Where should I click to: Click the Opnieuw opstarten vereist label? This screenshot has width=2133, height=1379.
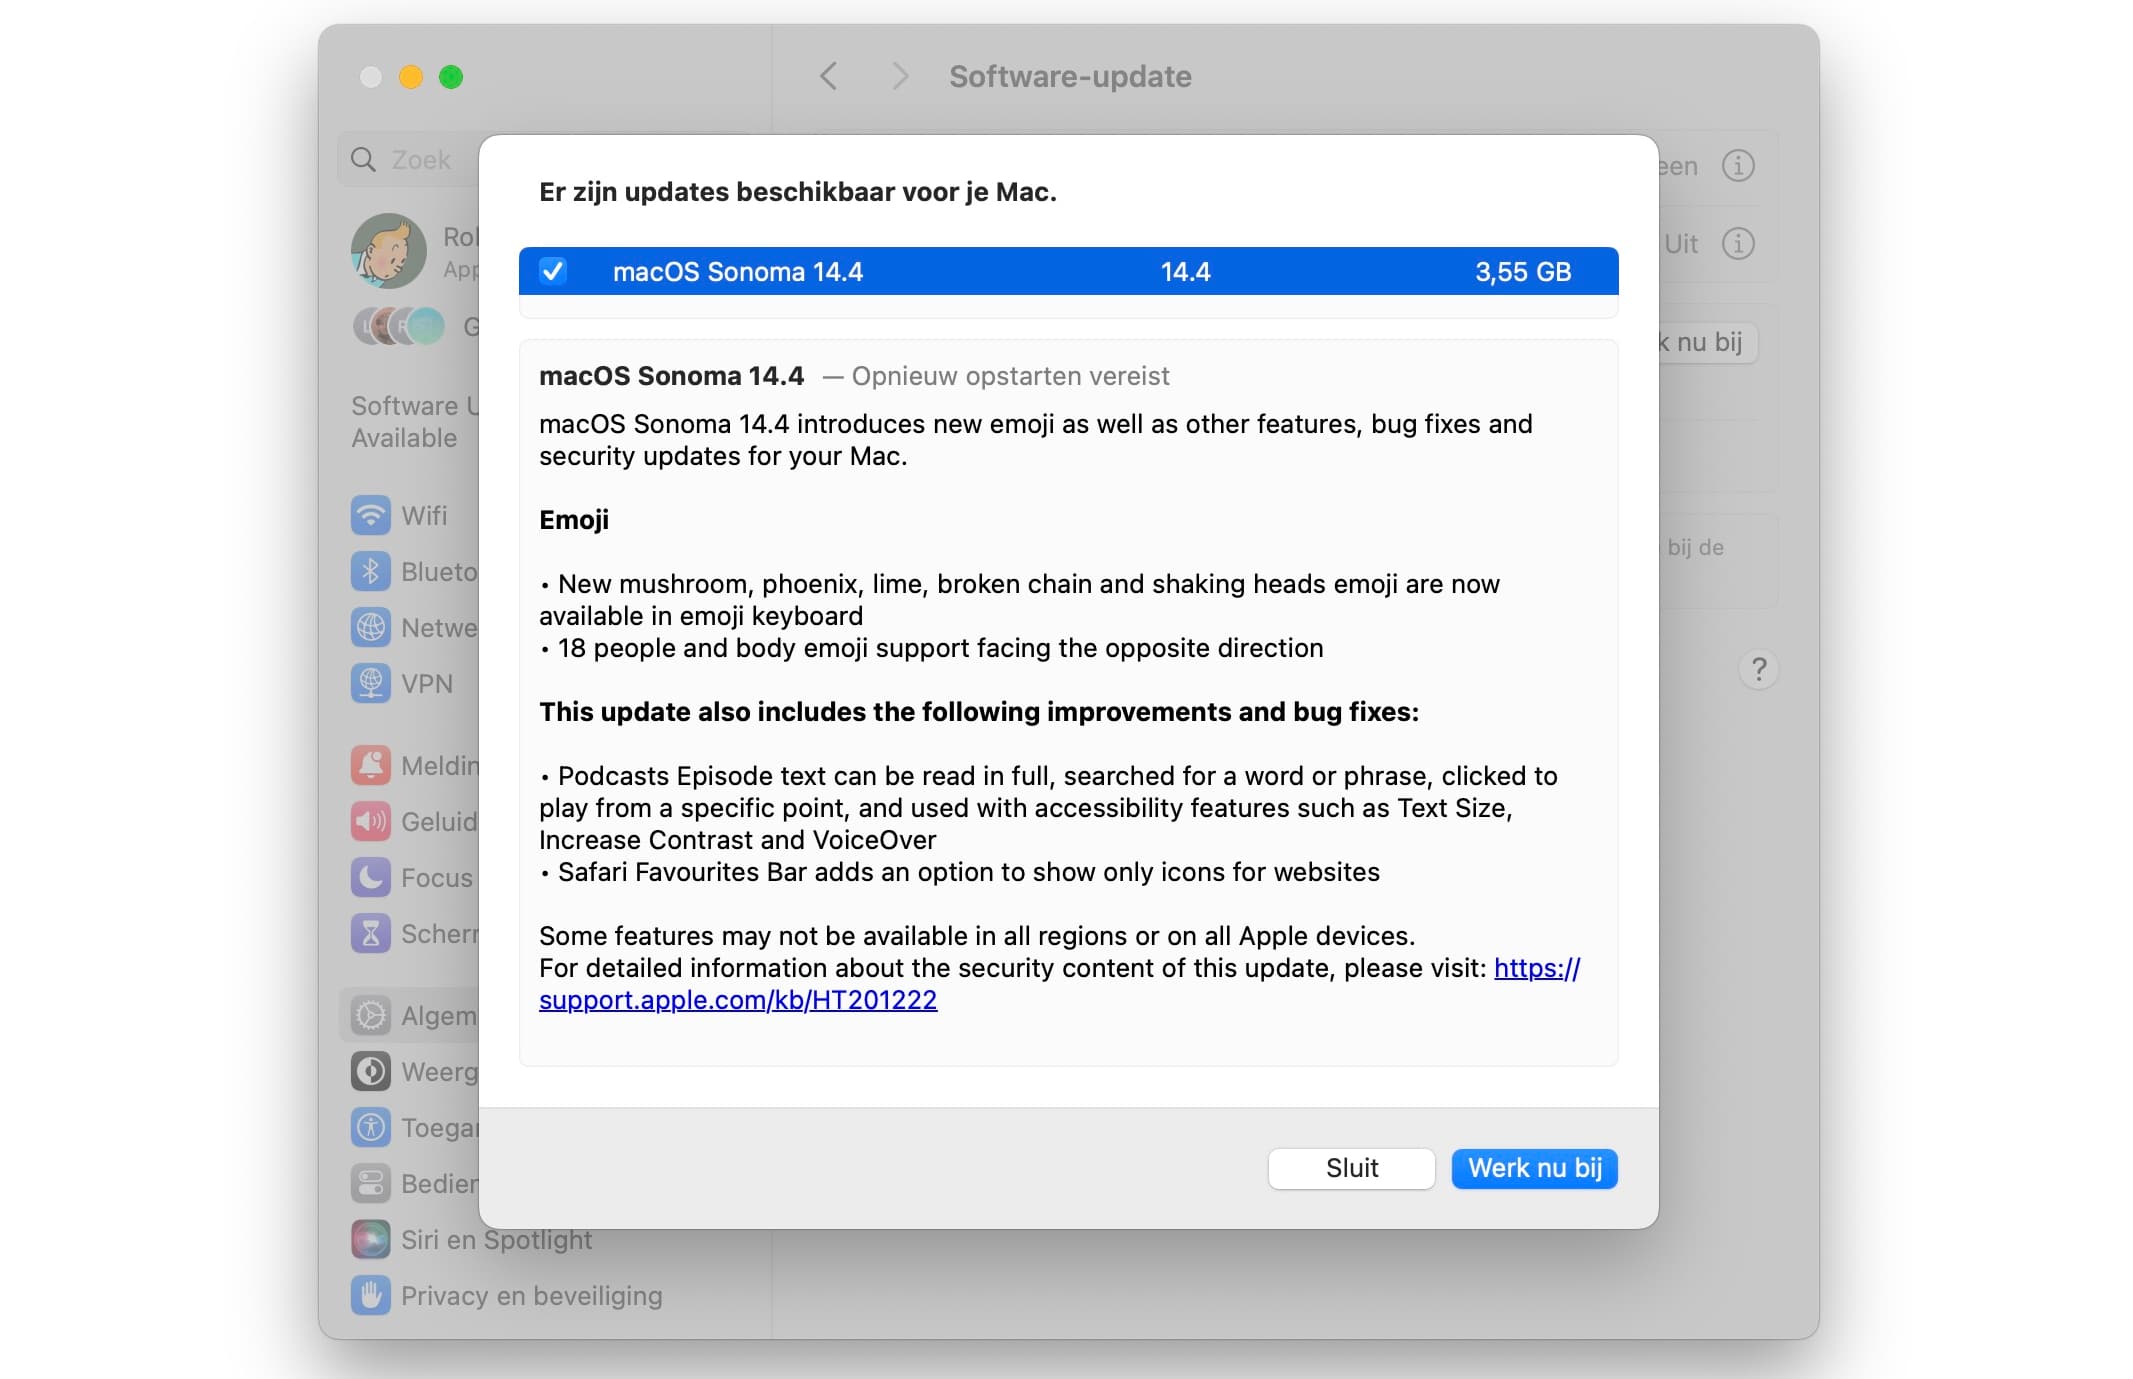click(x=1010, y=376)
